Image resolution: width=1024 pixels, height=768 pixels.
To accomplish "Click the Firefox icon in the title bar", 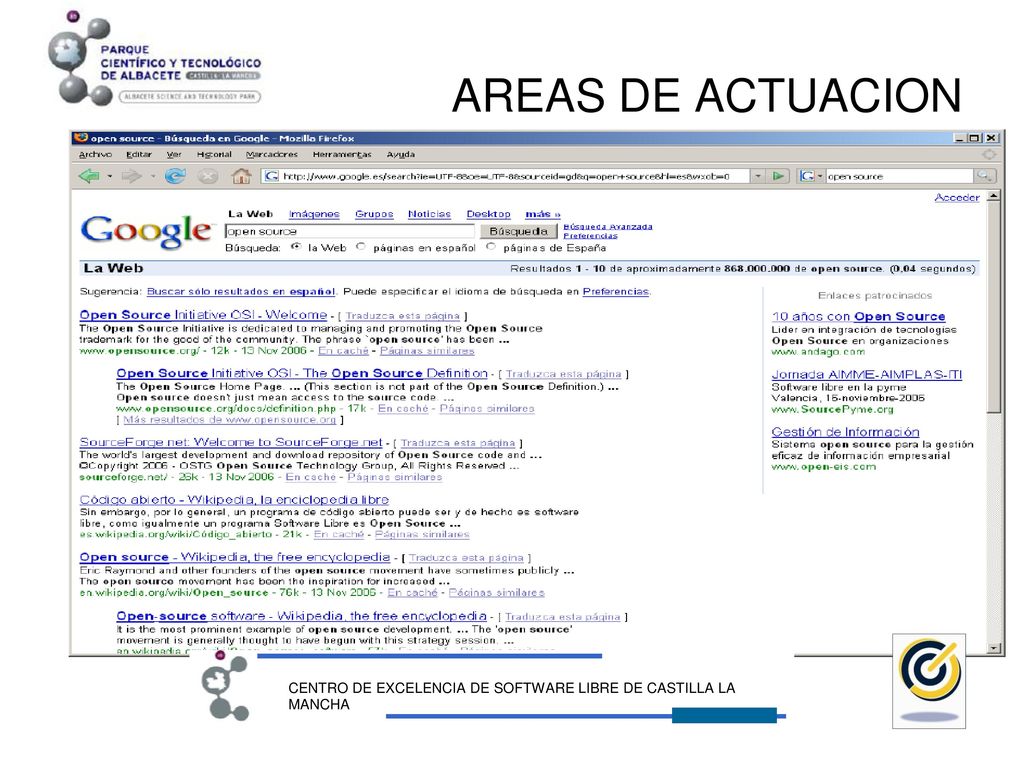I will (x=81, y=138).
